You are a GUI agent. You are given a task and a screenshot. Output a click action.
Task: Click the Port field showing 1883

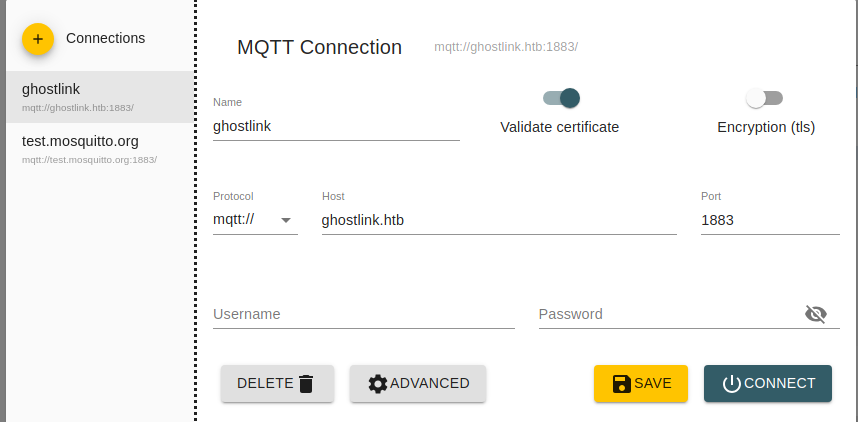770,221
